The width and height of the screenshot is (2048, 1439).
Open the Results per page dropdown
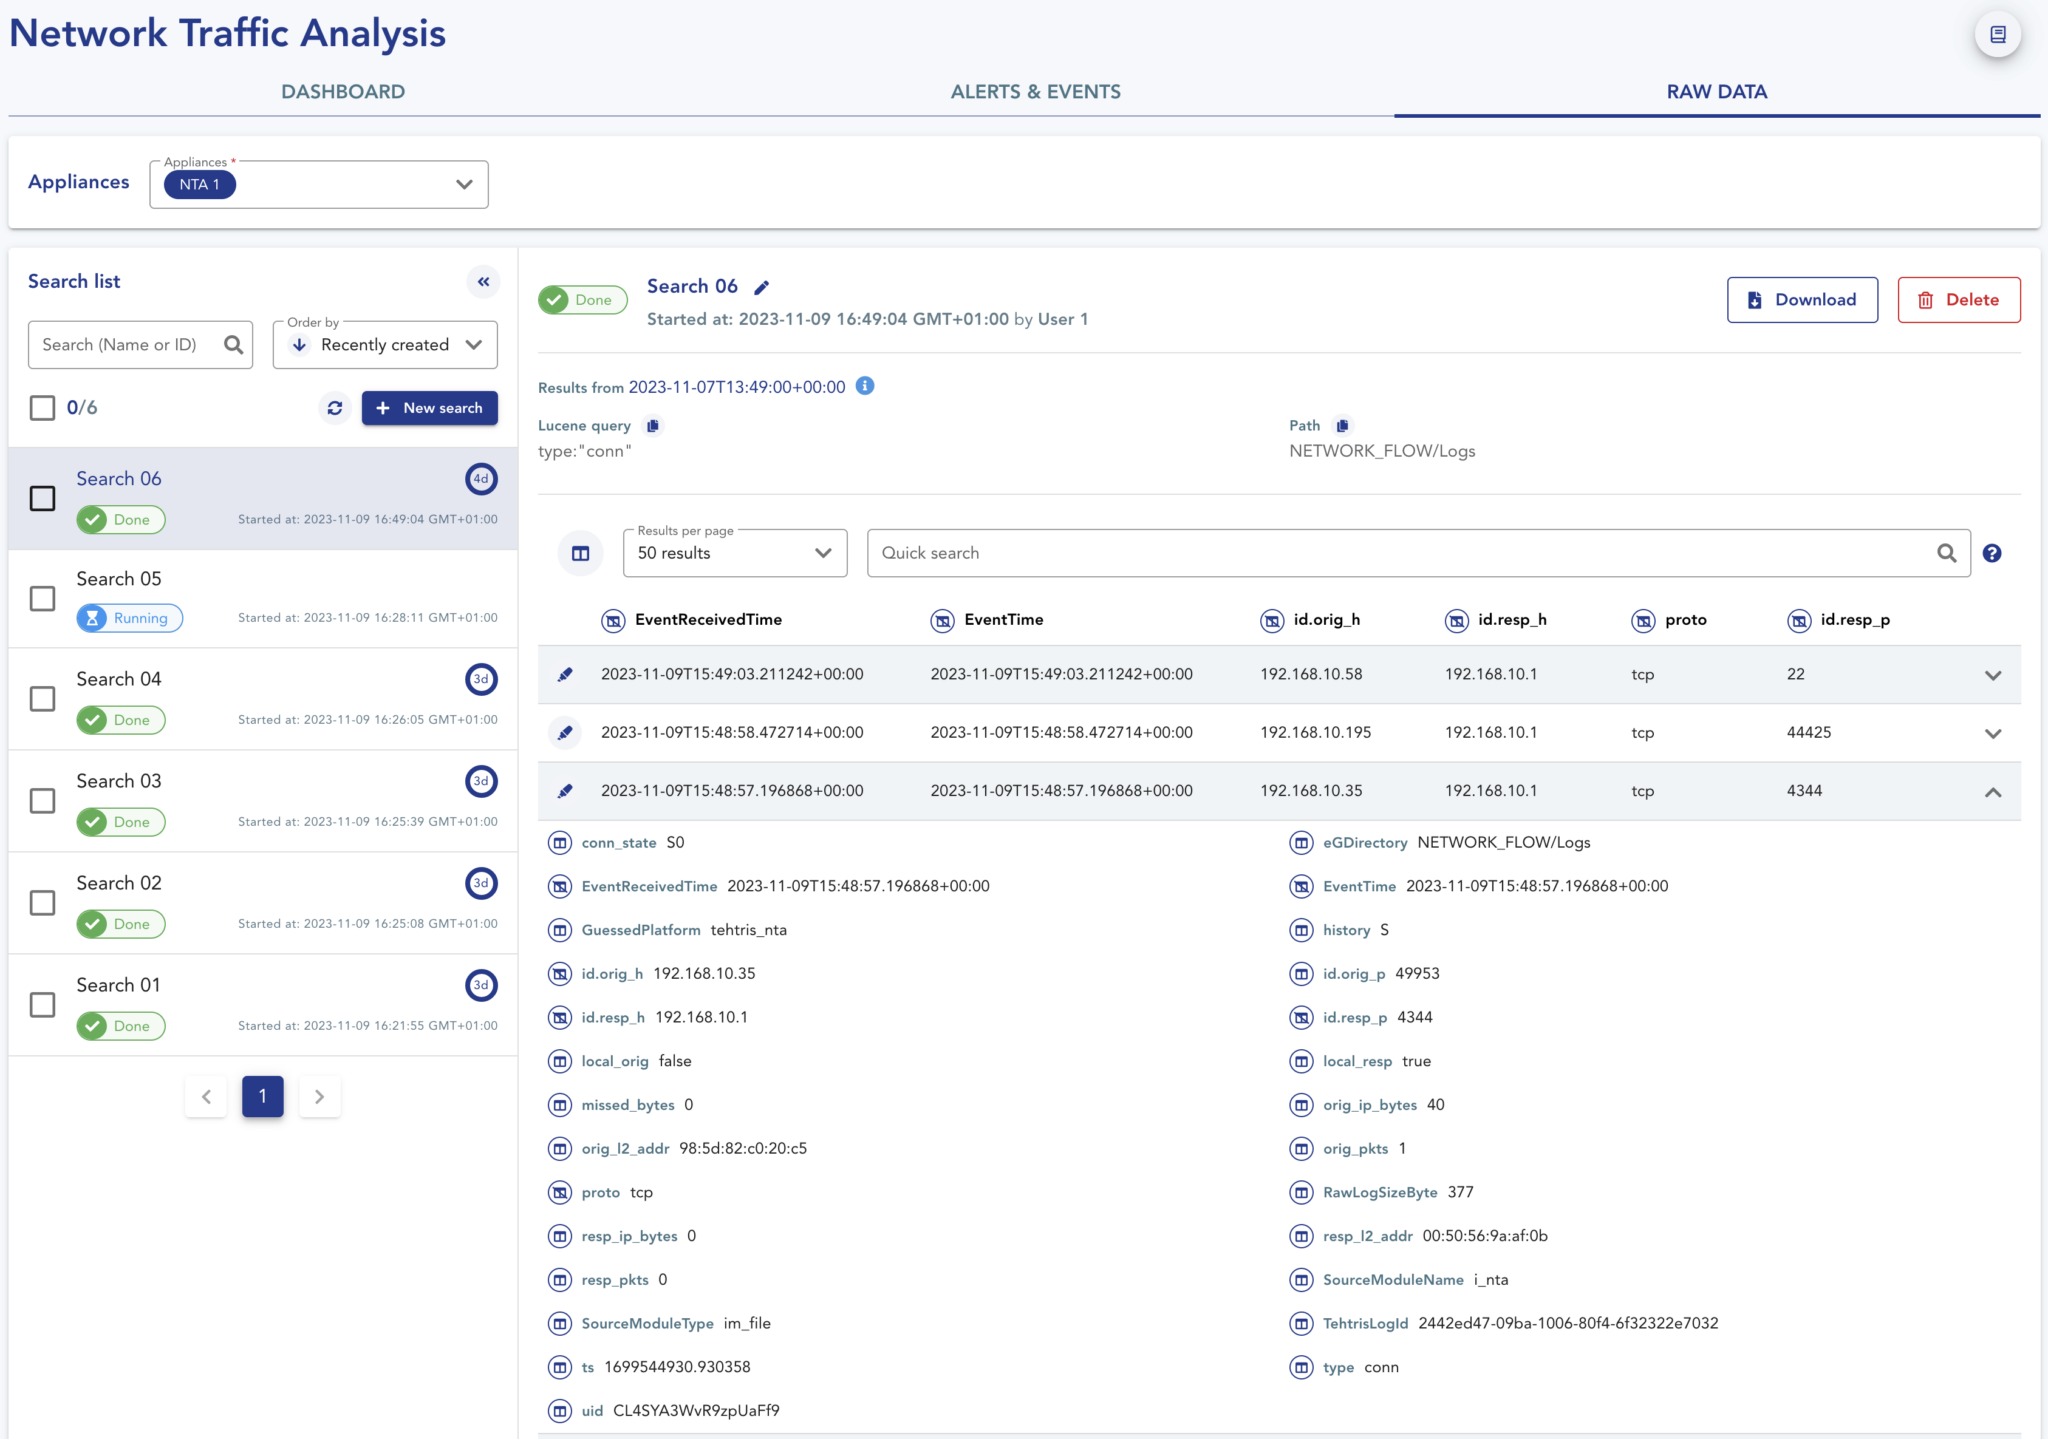pyautogui.click(x=822, y=553)
